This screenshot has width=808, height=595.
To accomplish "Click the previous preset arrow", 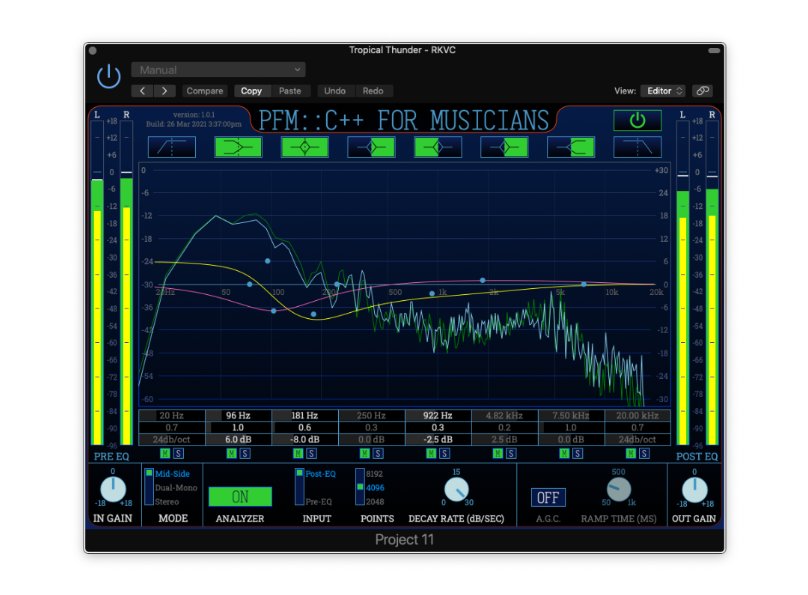I will pos(141,90).
